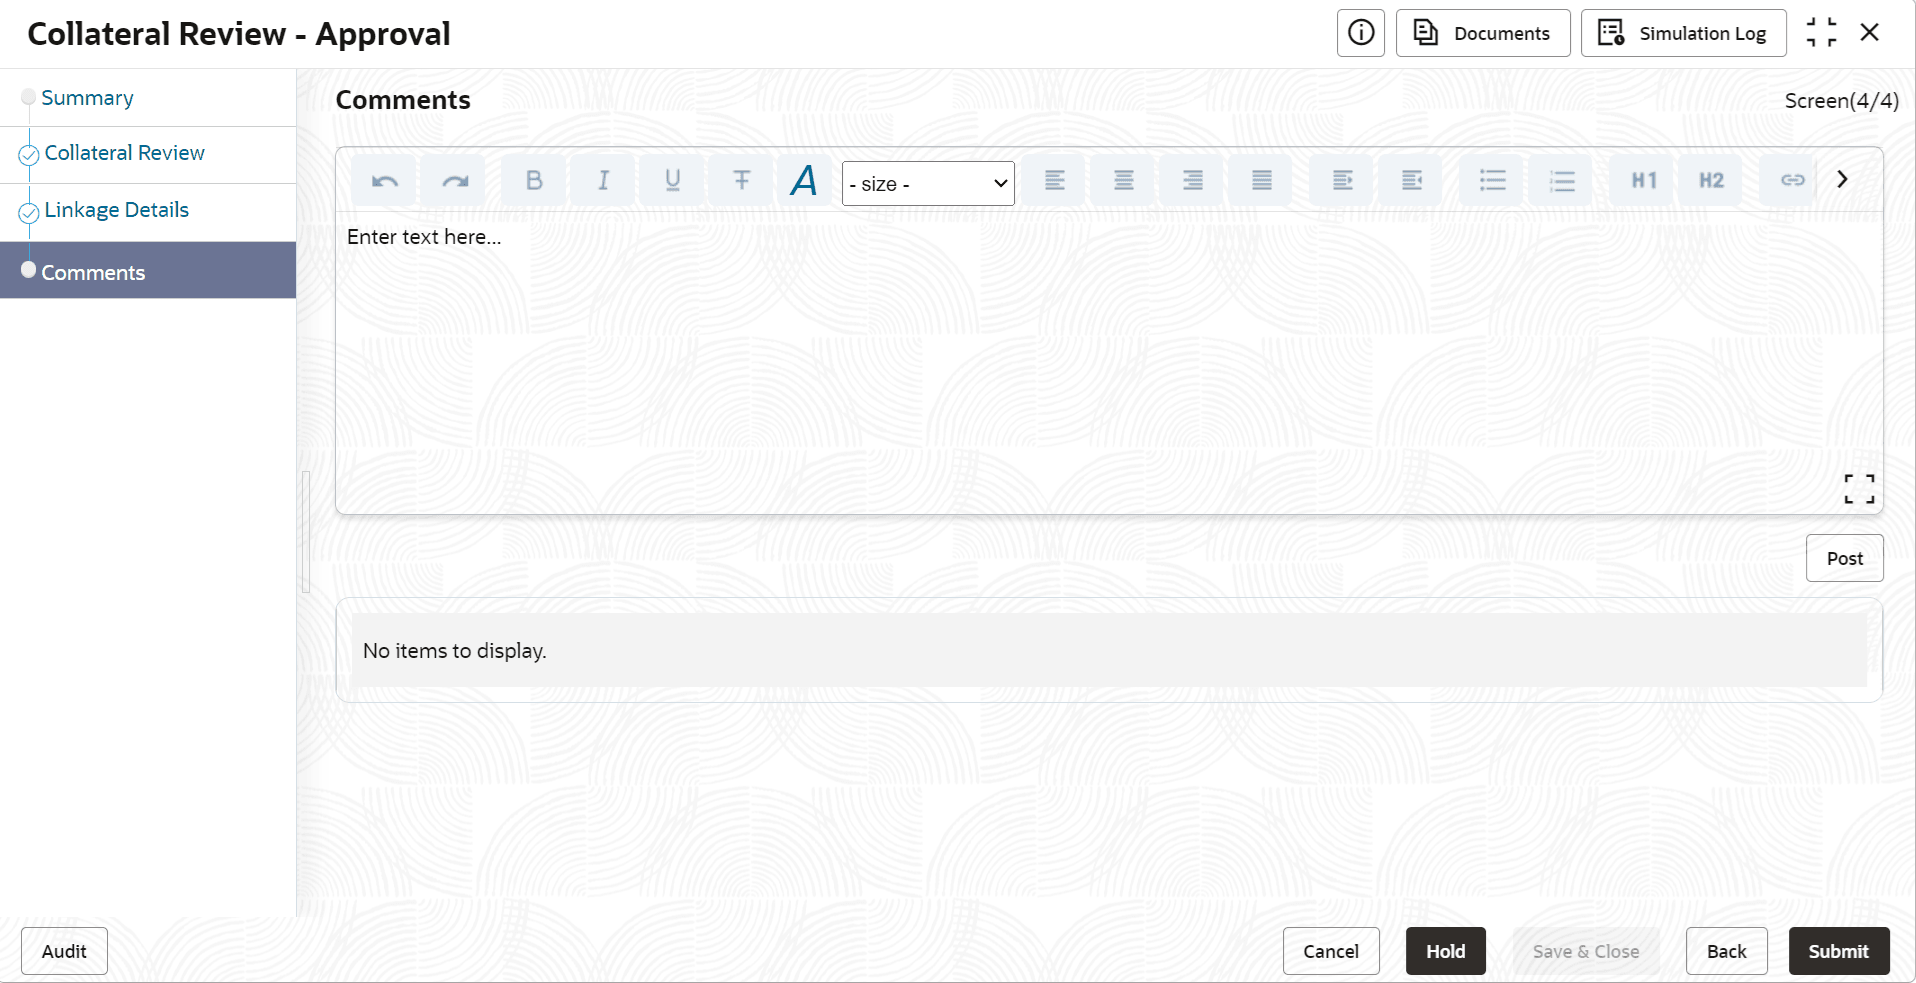
Task: Post the comment
Action: click(1844, 558)
